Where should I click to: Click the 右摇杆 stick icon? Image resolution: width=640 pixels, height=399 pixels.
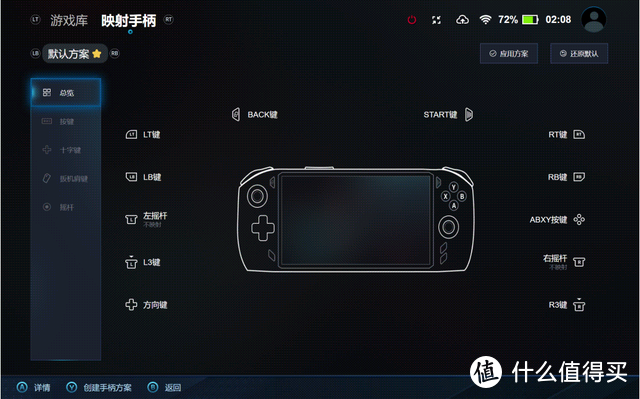point(579,262)
